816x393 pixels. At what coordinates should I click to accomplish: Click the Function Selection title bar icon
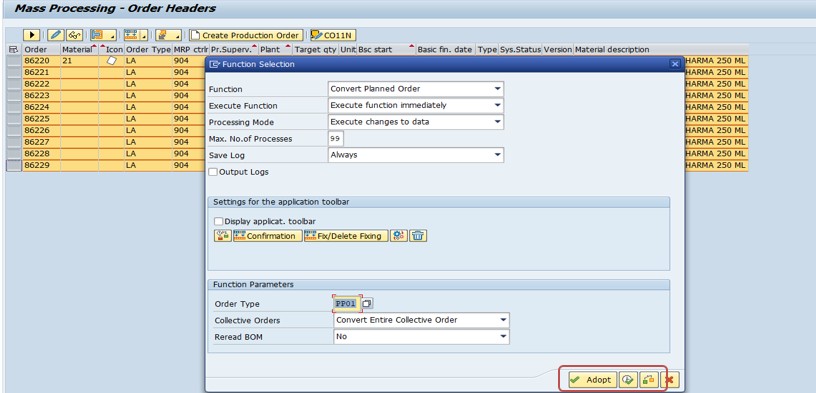(x=214, y=64)
